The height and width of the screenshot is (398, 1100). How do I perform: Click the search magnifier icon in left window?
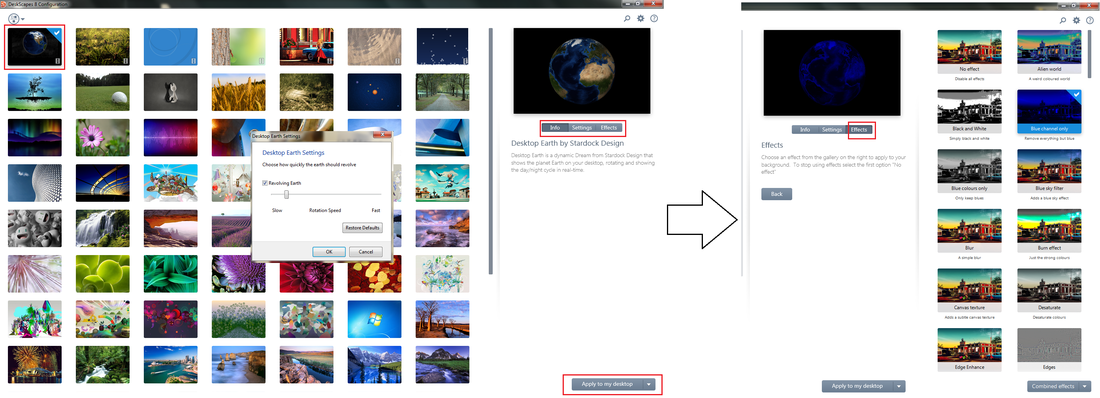pyautogui.click(x=627, y=19)
